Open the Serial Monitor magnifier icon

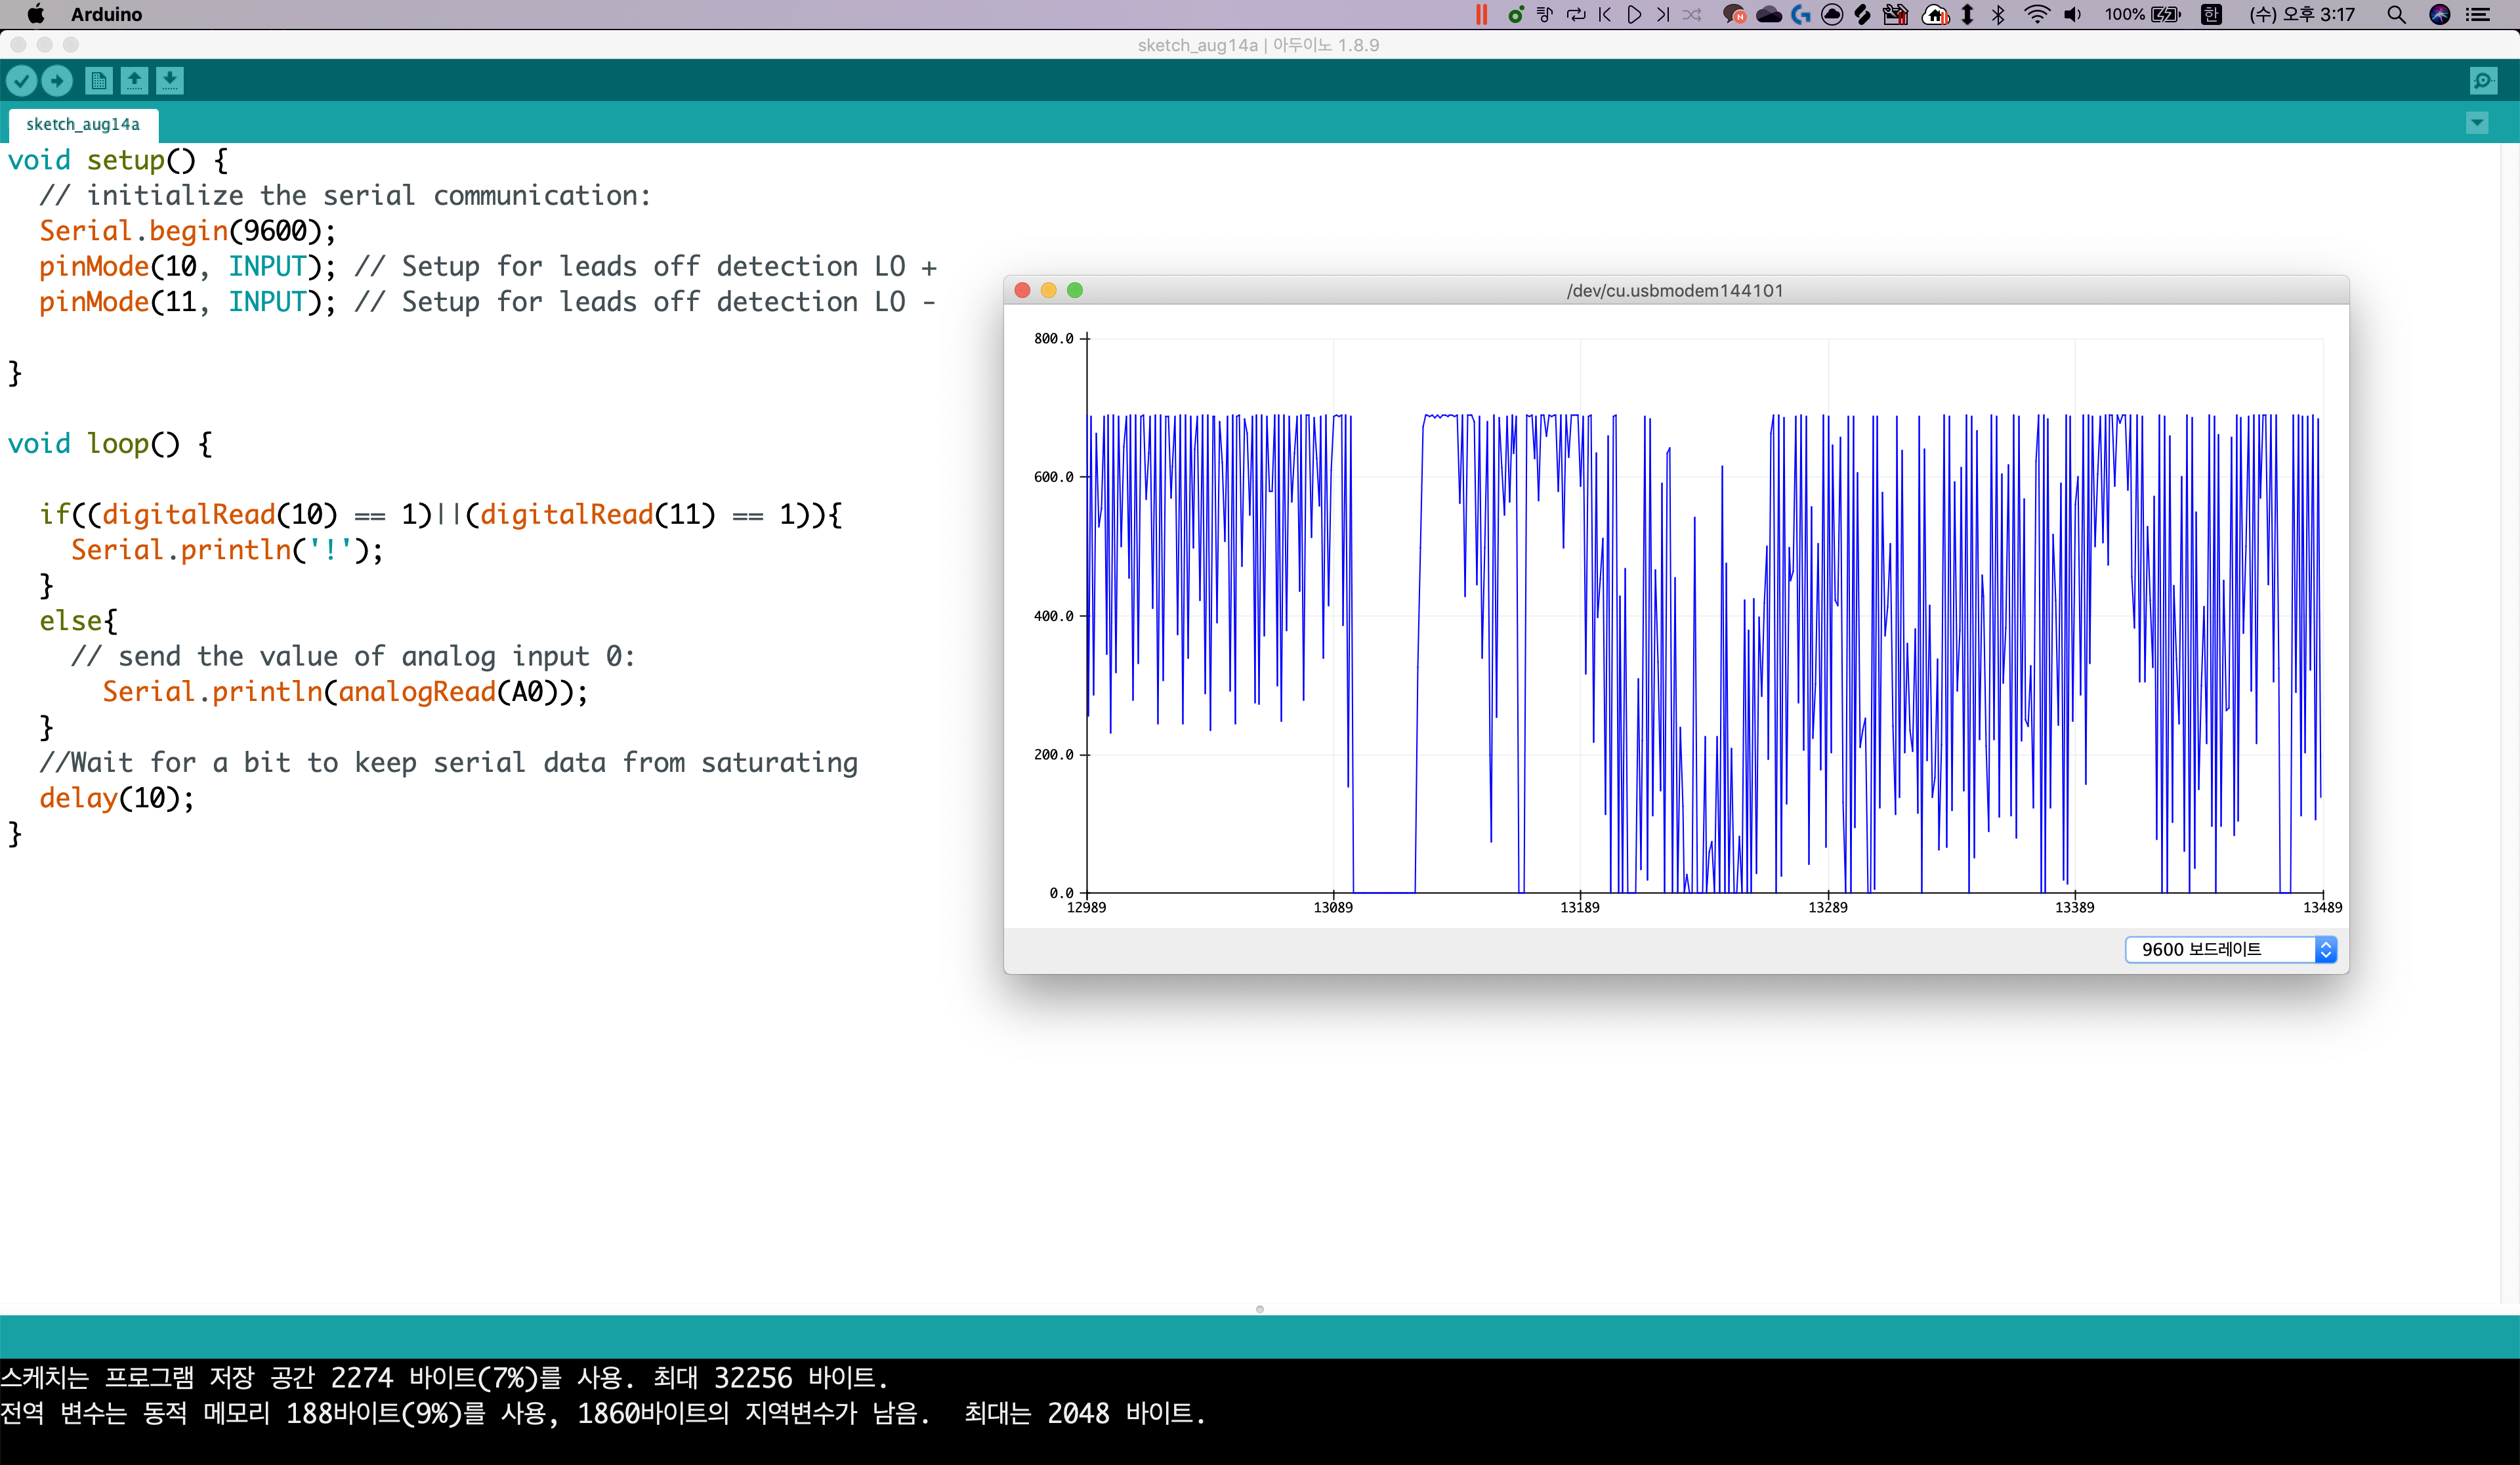[2483, 80]
